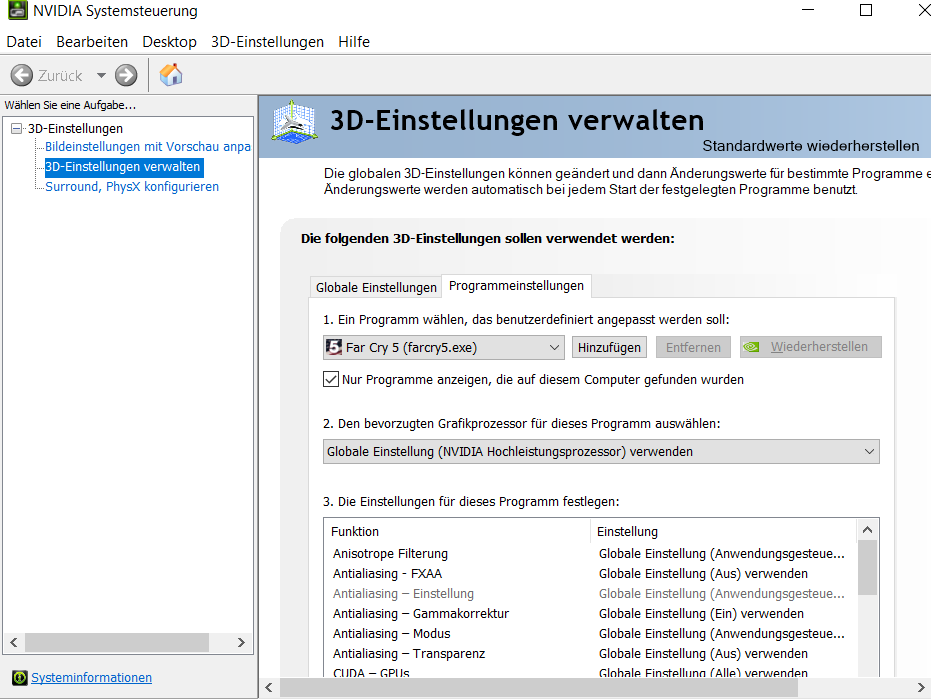Screen dimensions: 931x699
Task: Select 3D-Einstellungen verwalten tree item
Action: (x=123, y=167)
